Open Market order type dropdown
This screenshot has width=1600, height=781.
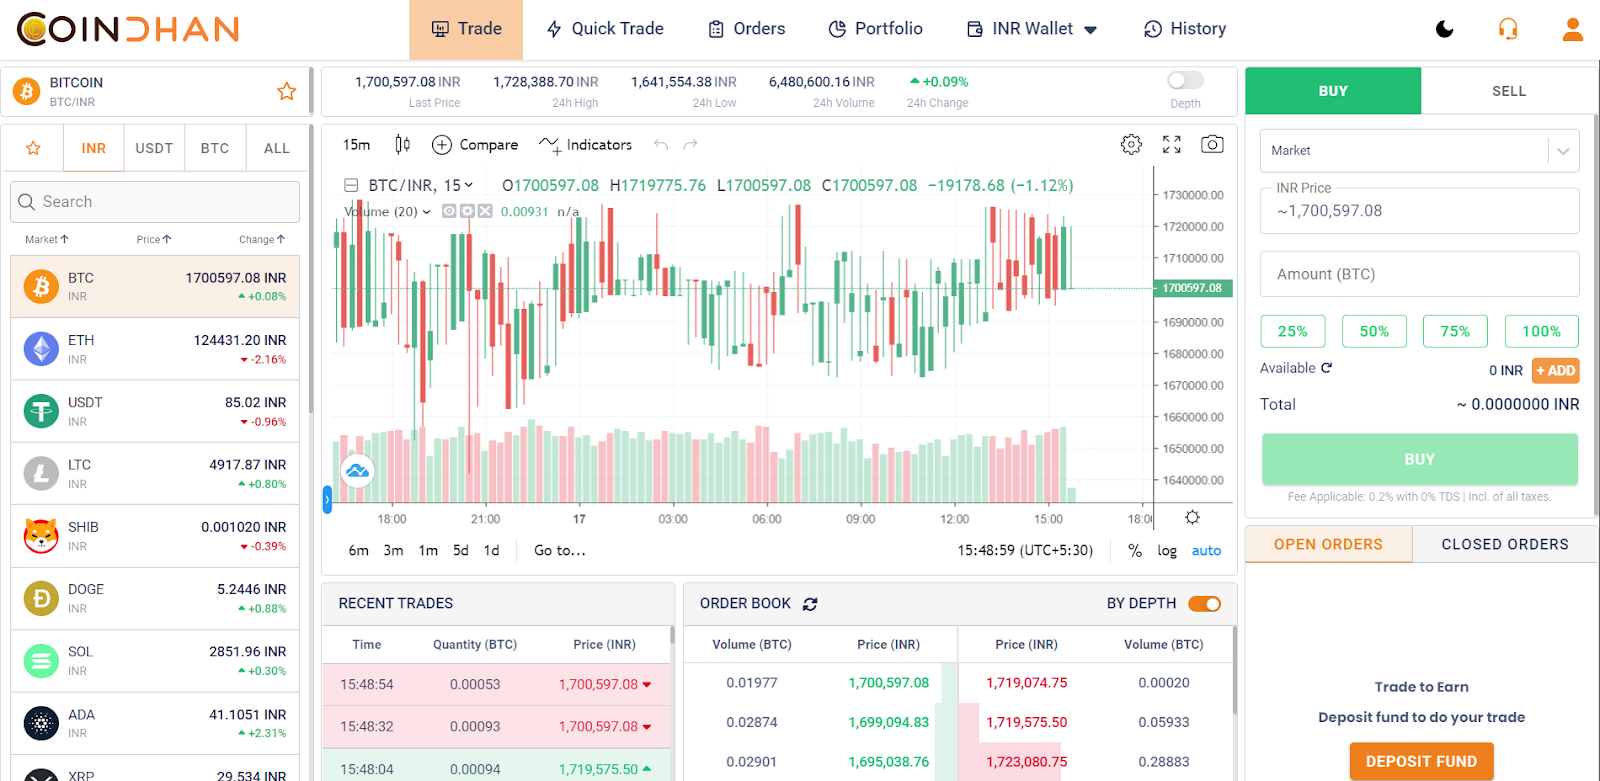(x=1420, y=151)
